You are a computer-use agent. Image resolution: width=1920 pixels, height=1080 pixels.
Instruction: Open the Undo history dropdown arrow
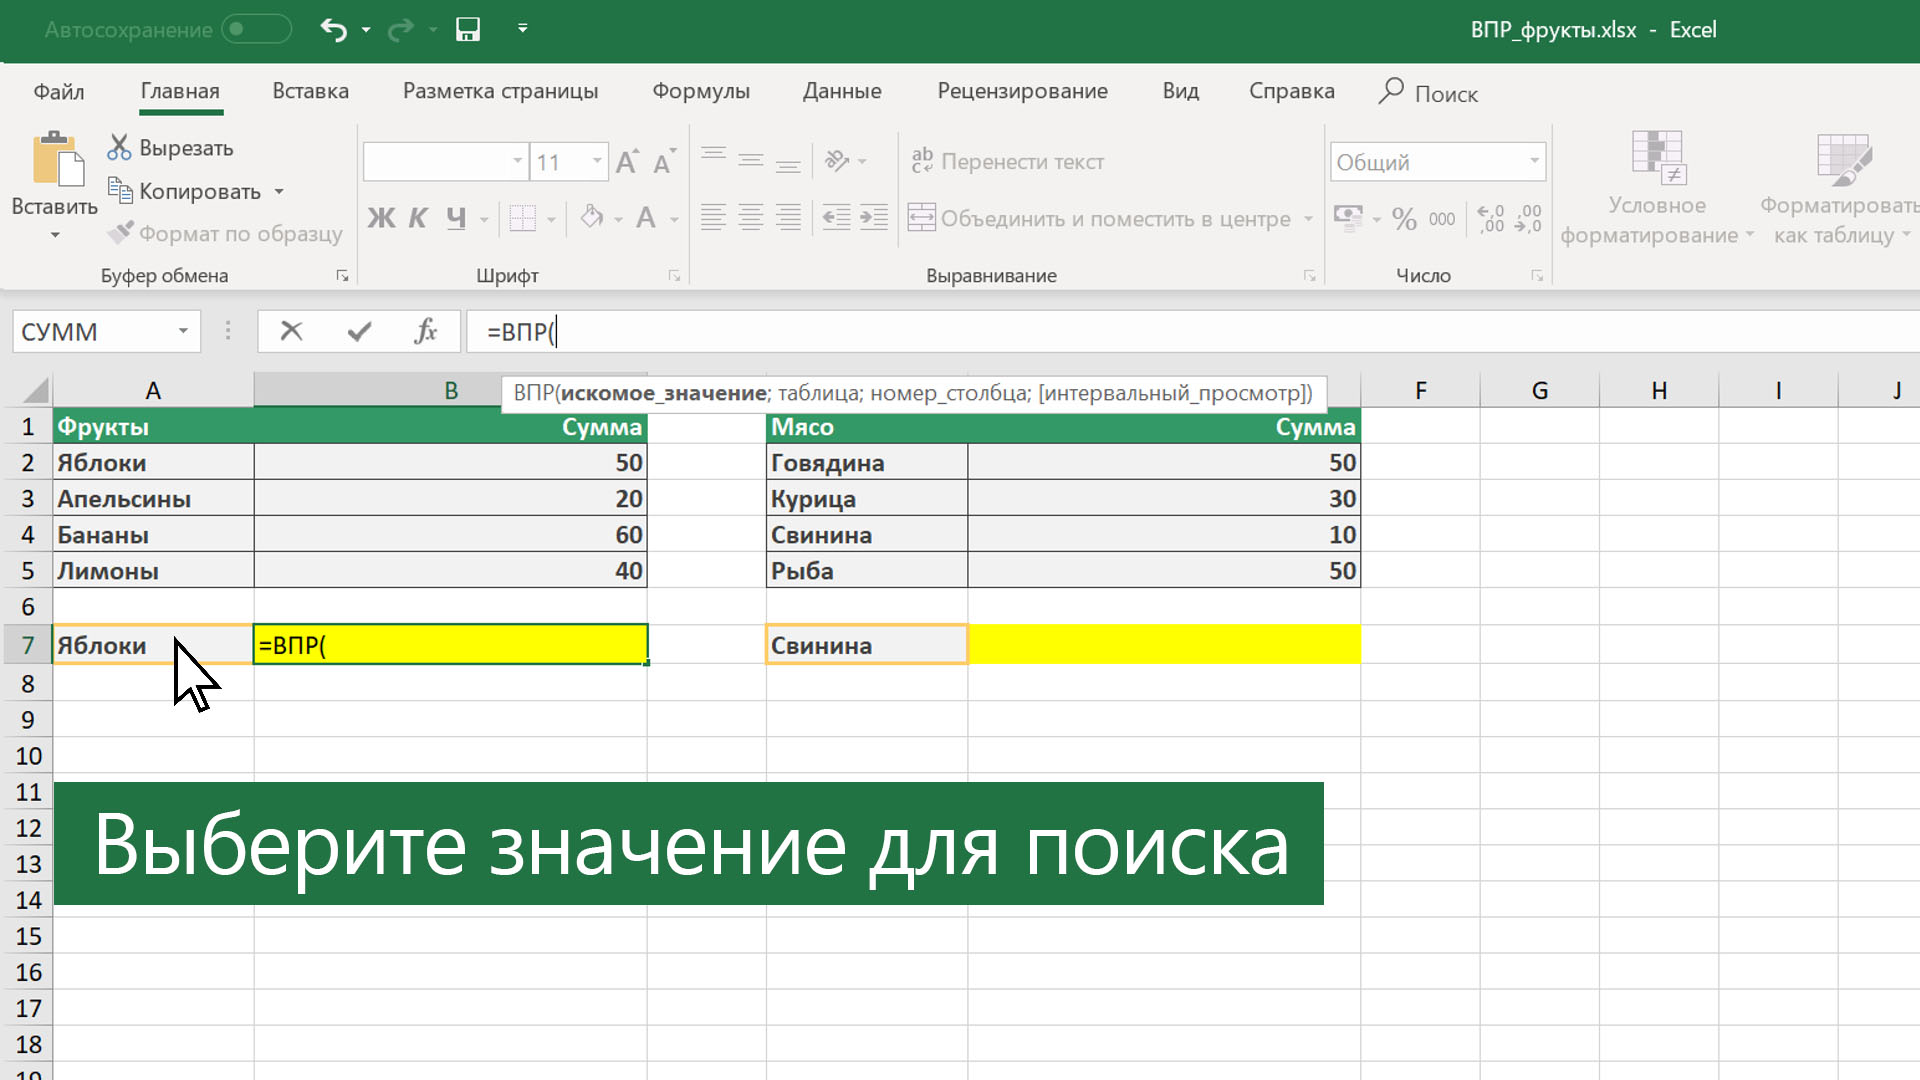366,30
